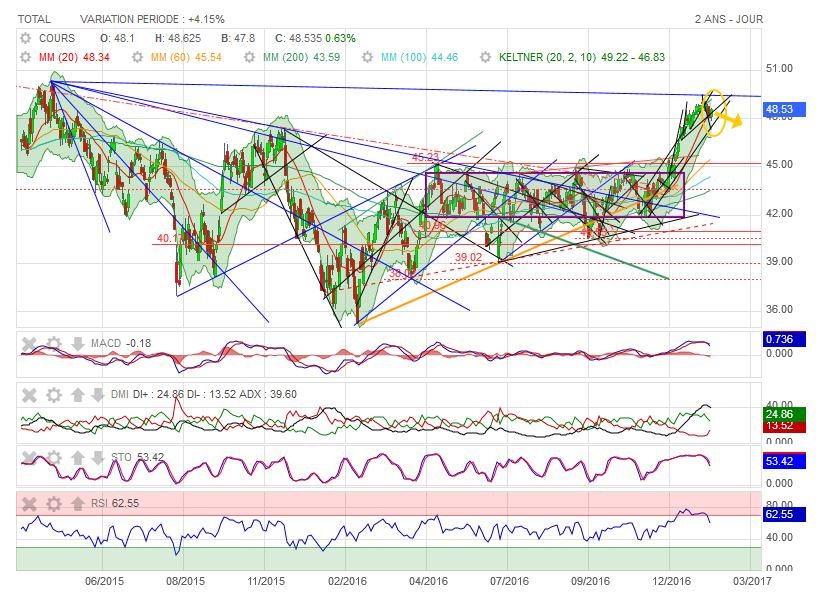Move the DMI panel up

click(x=77, y=395)
